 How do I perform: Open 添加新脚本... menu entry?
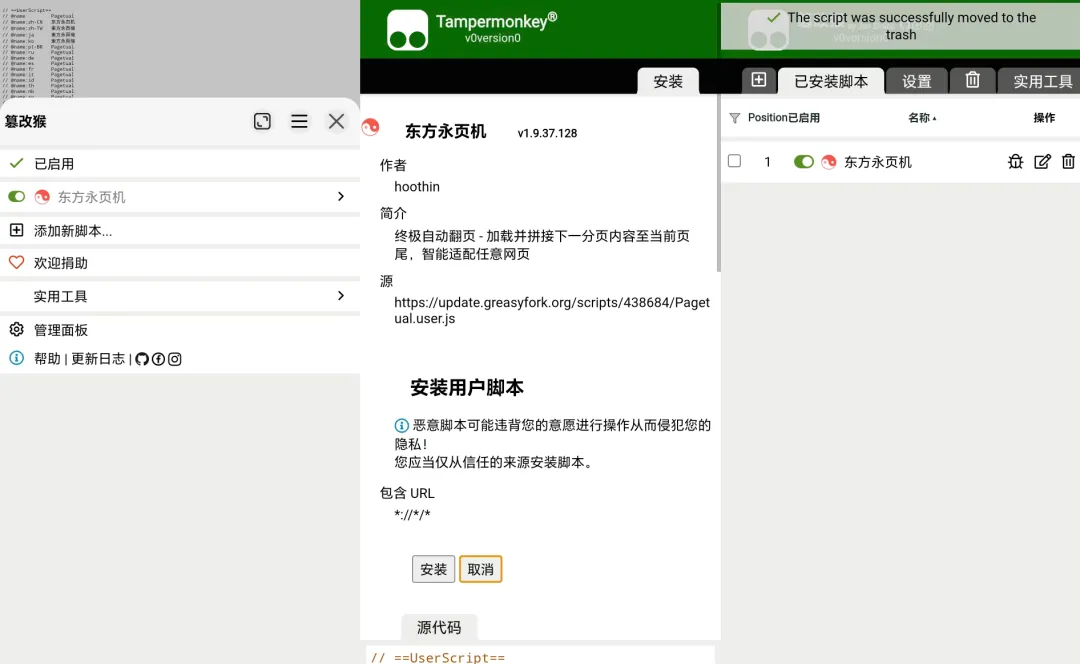click(180, 231)
